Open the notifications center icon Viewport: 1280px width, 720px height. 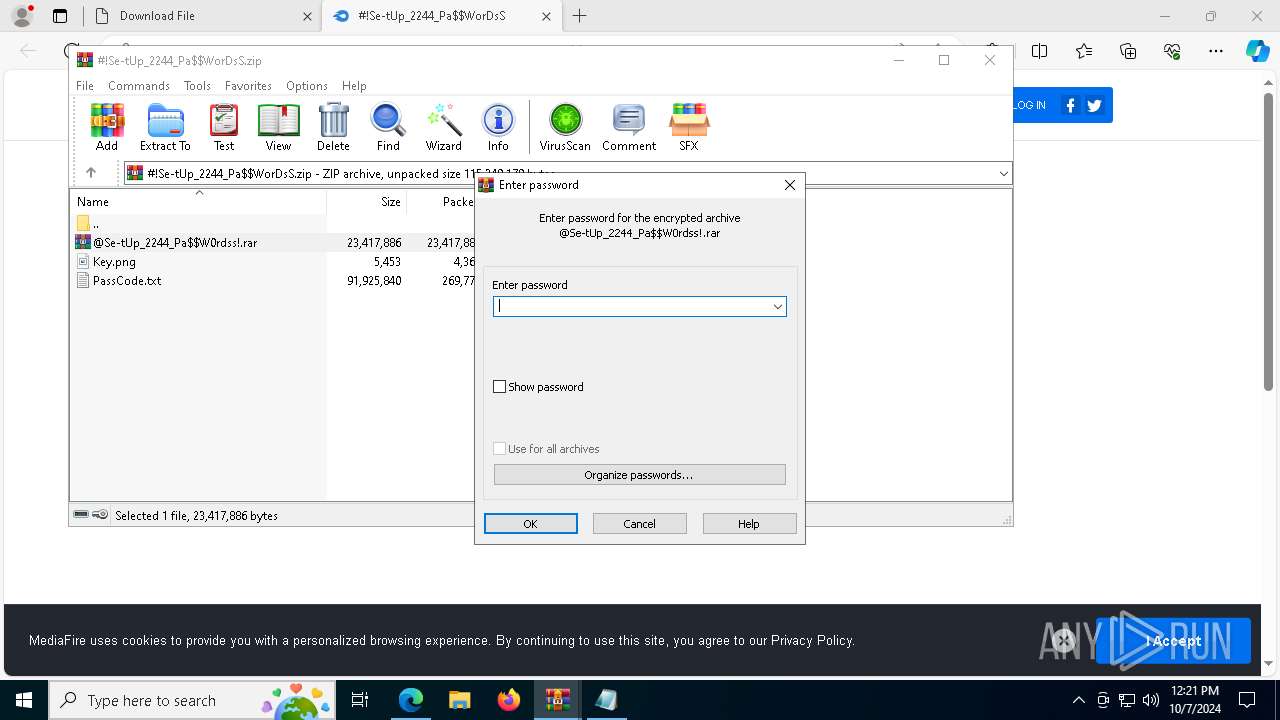tap(1247, 700)
